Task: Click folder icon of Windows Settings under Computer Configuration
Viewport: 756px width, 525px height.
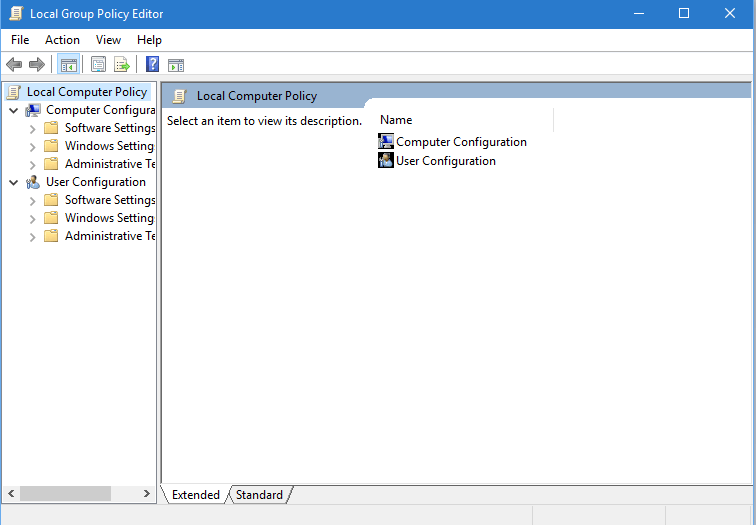Action: pos(51,146)
